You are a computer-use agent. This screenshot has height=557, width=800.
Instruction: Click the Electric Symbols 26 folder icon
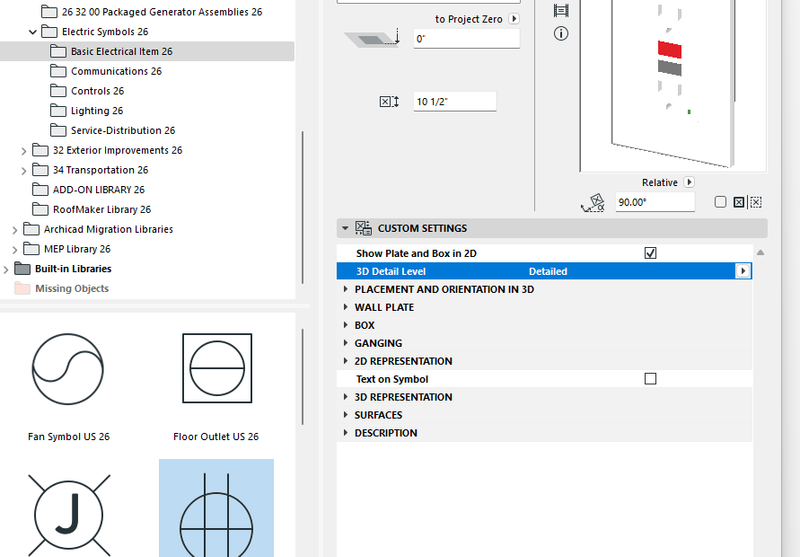pos(49,32)
